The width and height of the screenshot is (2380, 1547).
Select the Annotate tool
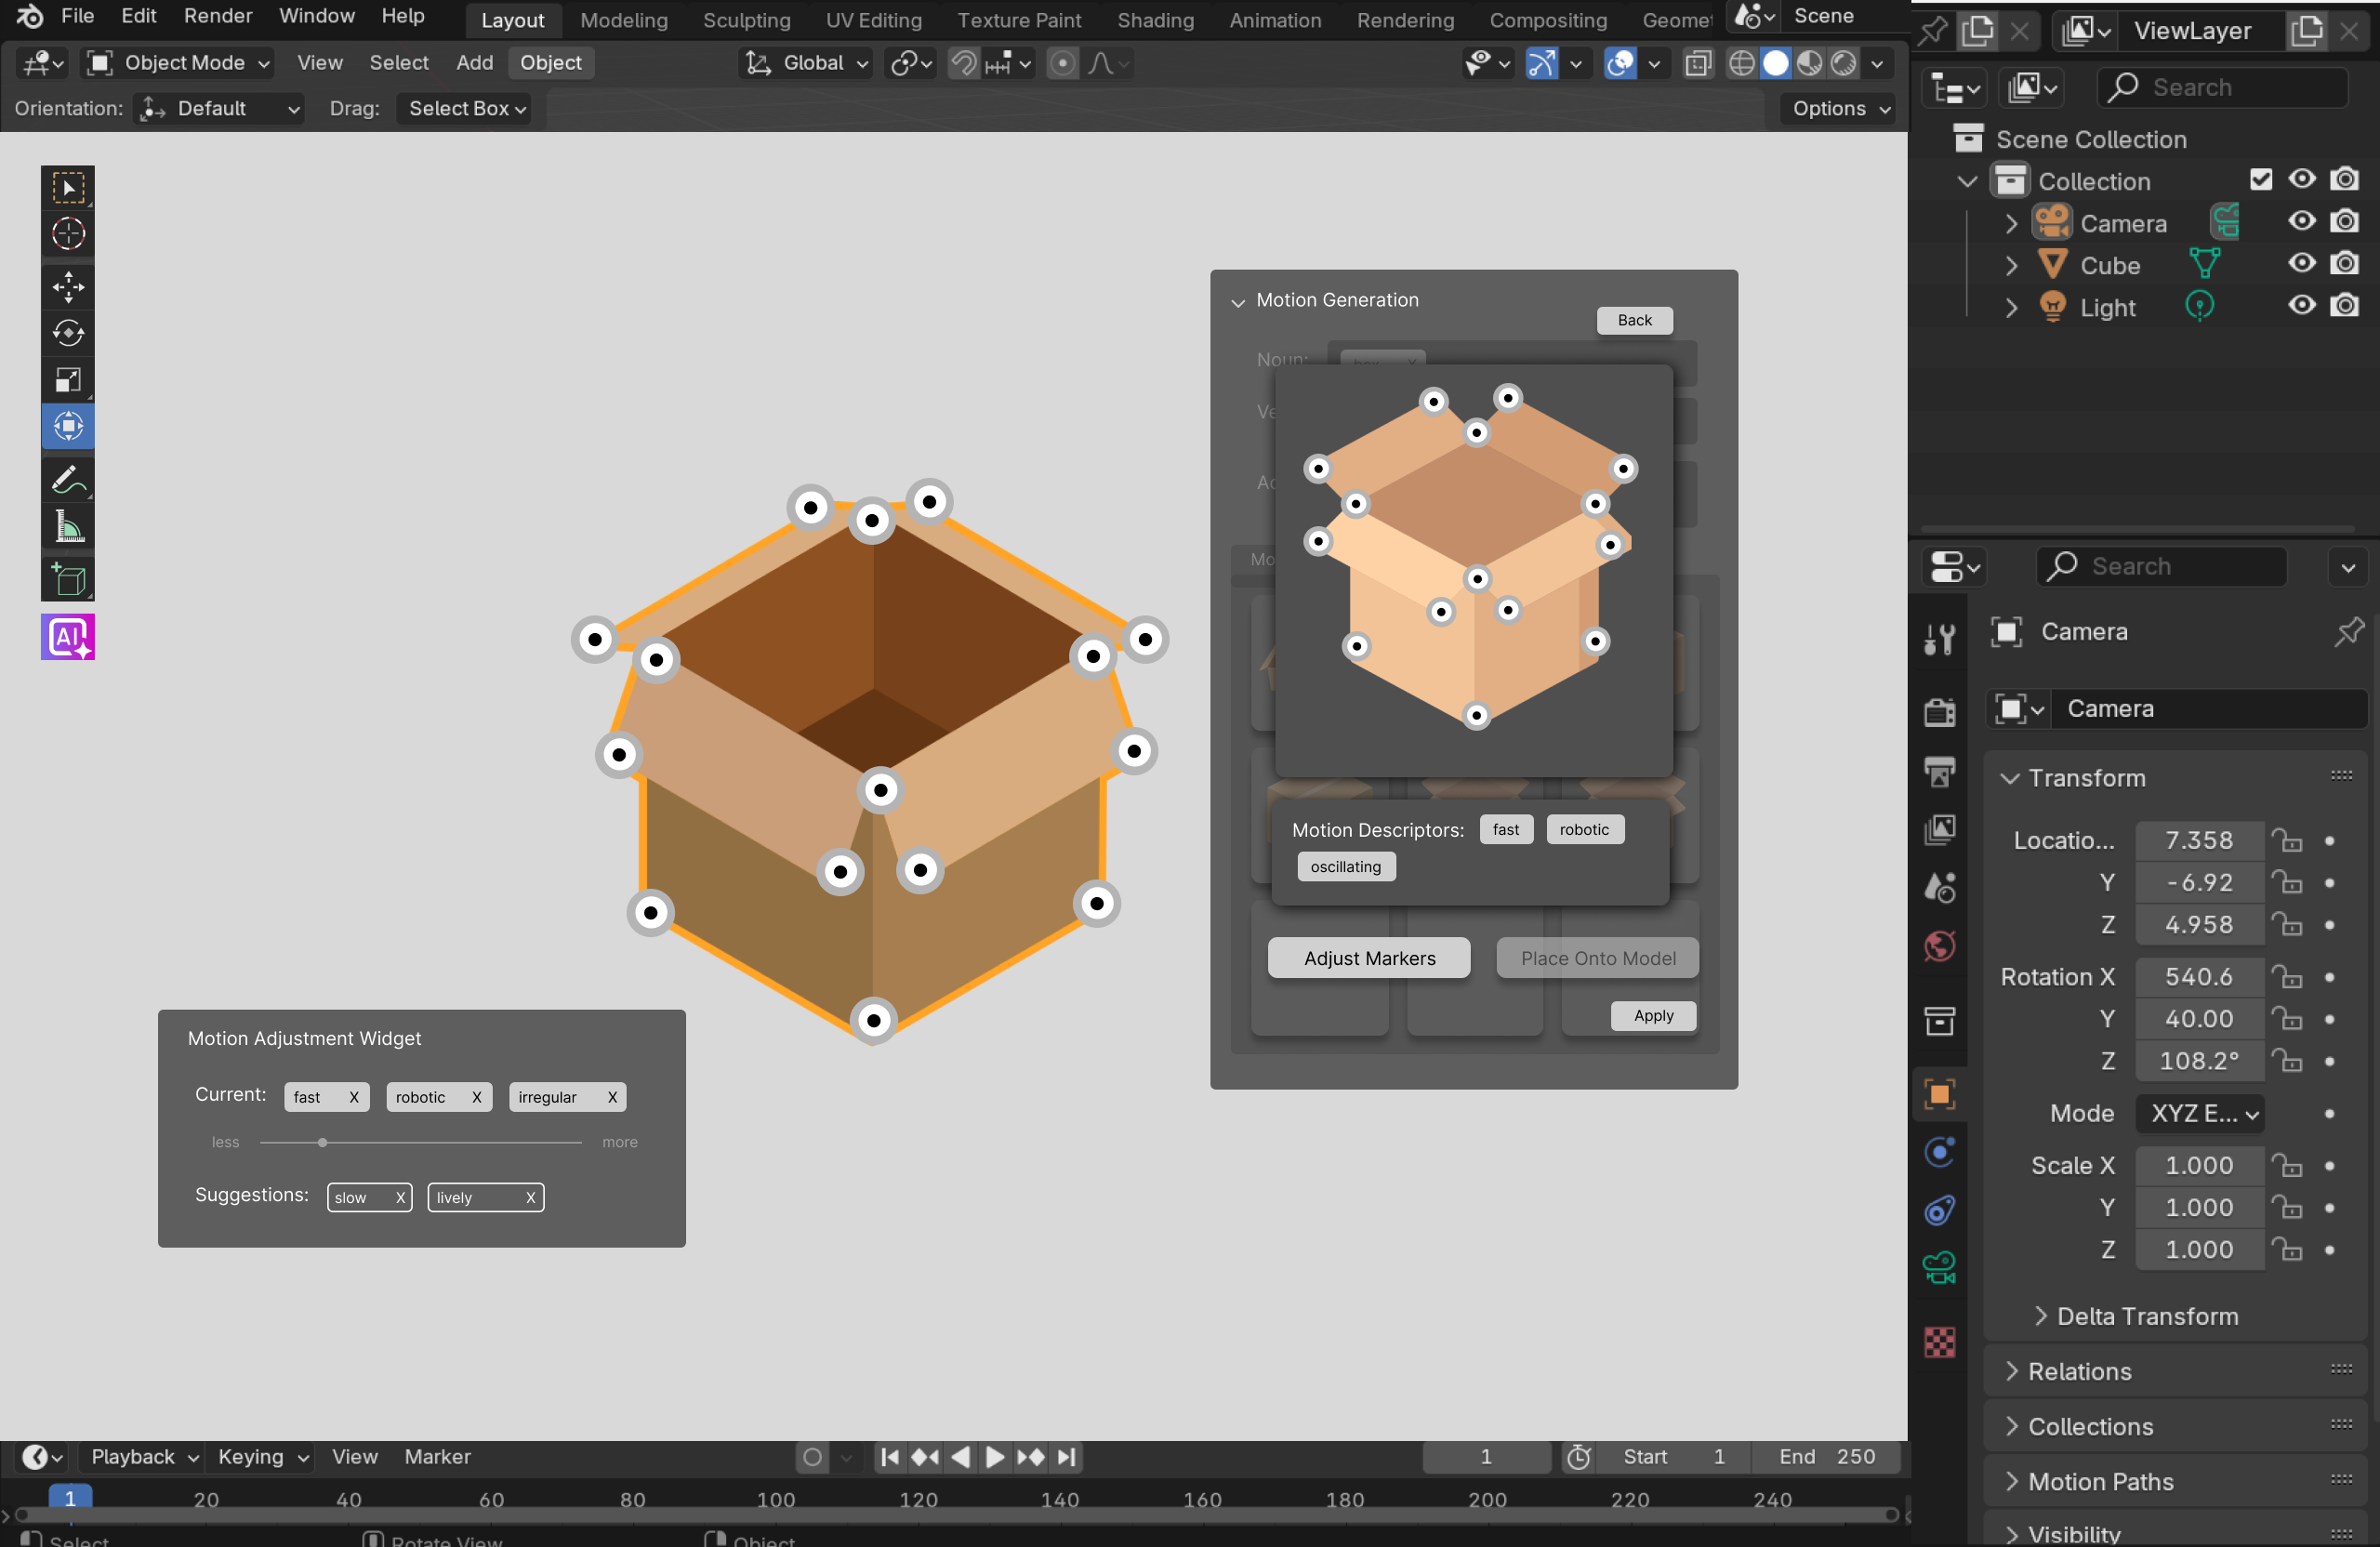tap(67, 480)
